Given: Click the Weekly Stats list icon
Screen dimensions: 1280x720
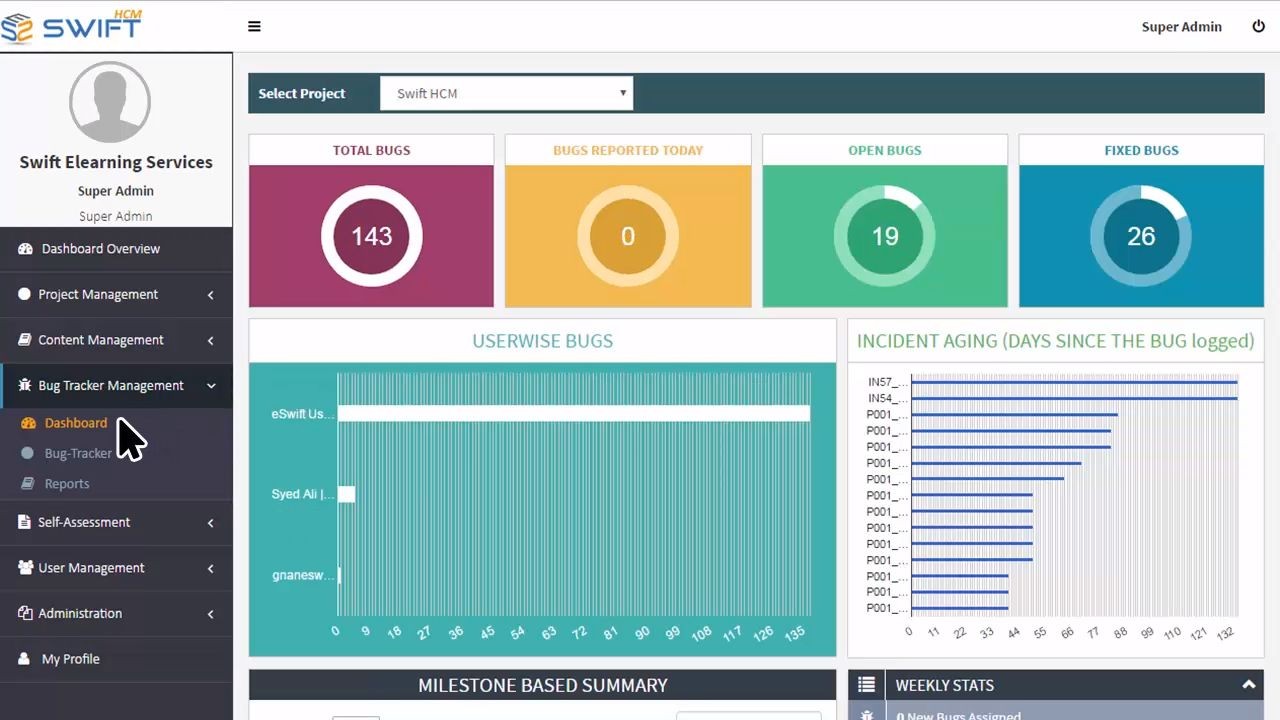Looking at the screenshot, I should tap(866, 685).
